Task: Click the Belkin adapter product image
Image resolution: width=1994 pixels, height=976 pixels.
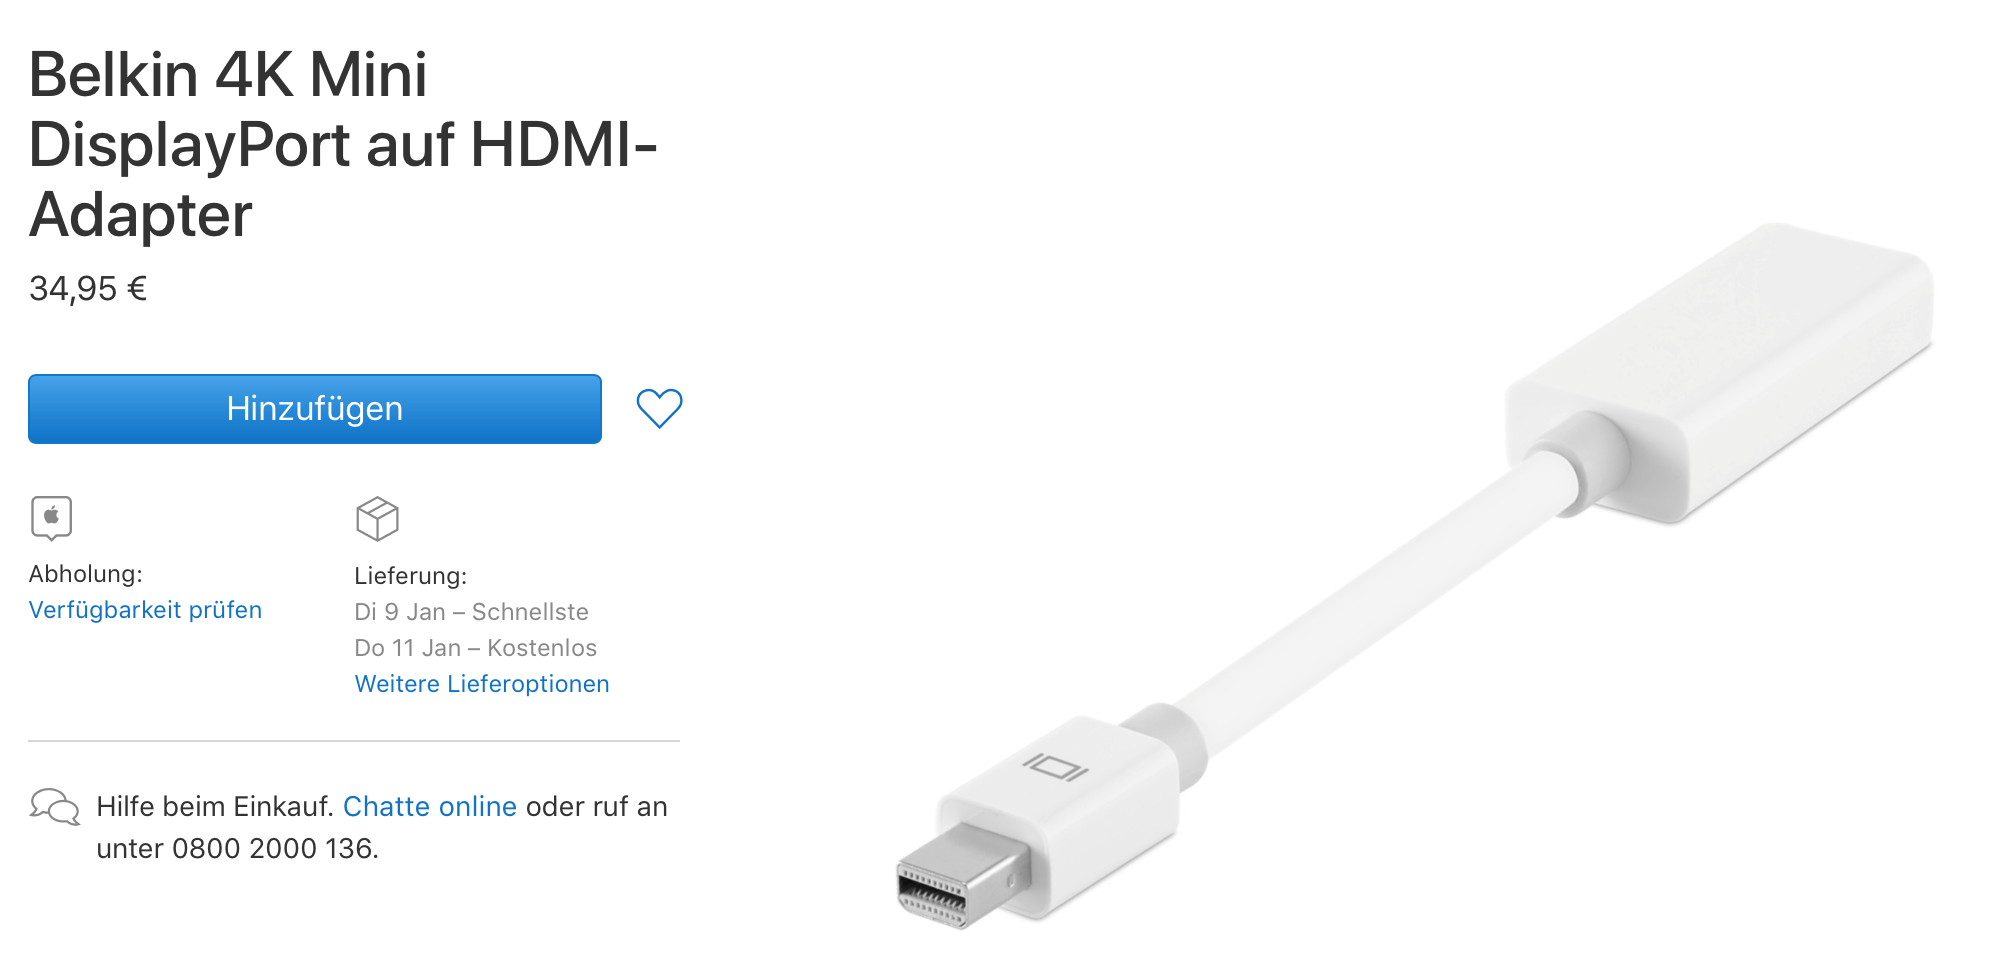Action: [x=1414, y=575]
